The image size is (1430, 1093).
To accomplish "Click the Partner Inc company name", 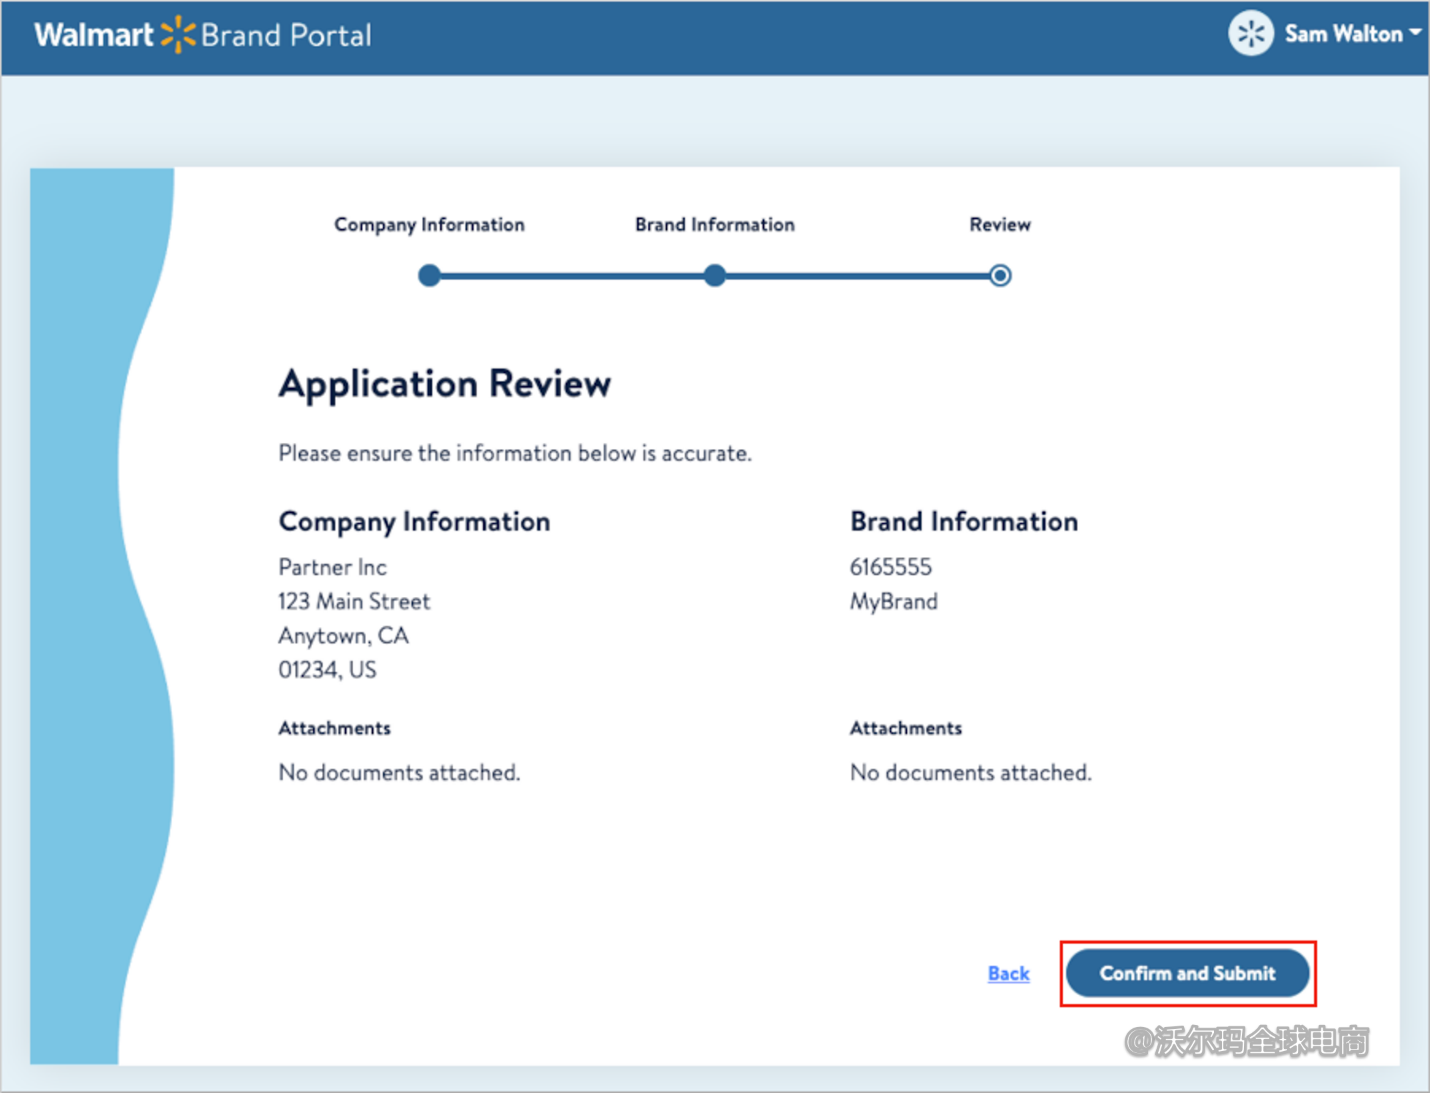I will click(332, 567).
